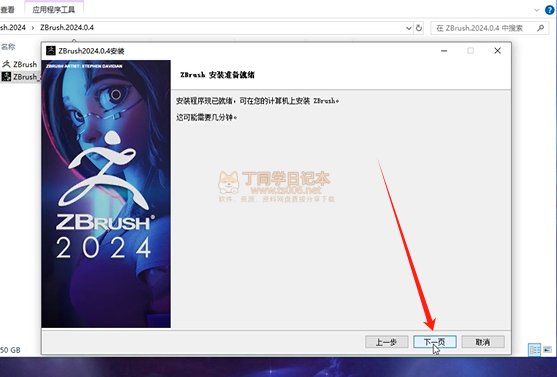Refresh the Explorer folder view

click(419, 28)
